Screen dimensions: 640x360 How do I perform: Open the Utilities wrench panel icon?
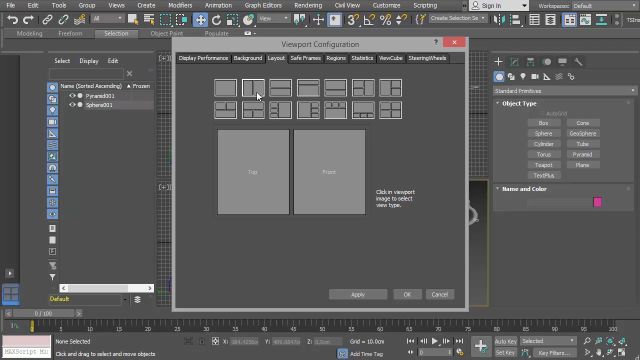coord(578,62)
